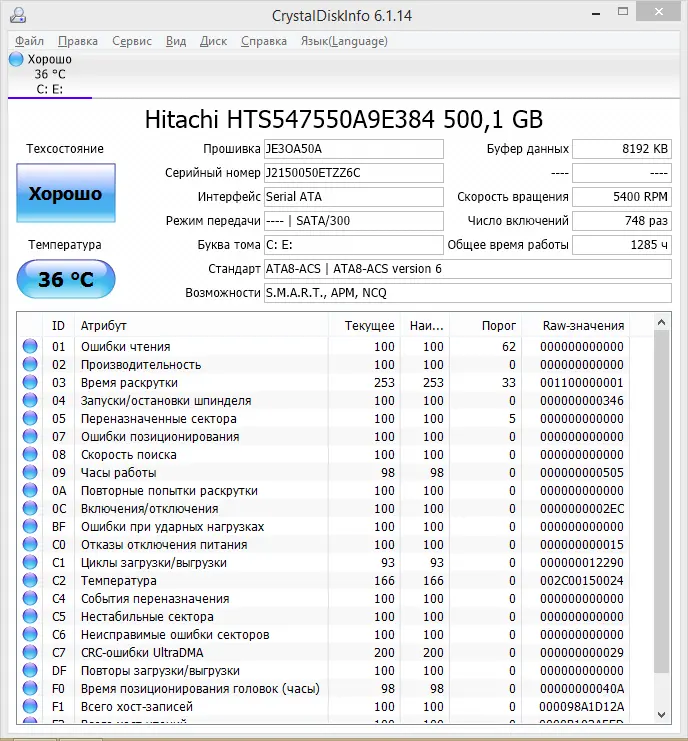Image resolution: width=688 pixels, height=741 pixels.
Task: Click the Прошивка field JE3OA50A
Action: tap(353, 149)
